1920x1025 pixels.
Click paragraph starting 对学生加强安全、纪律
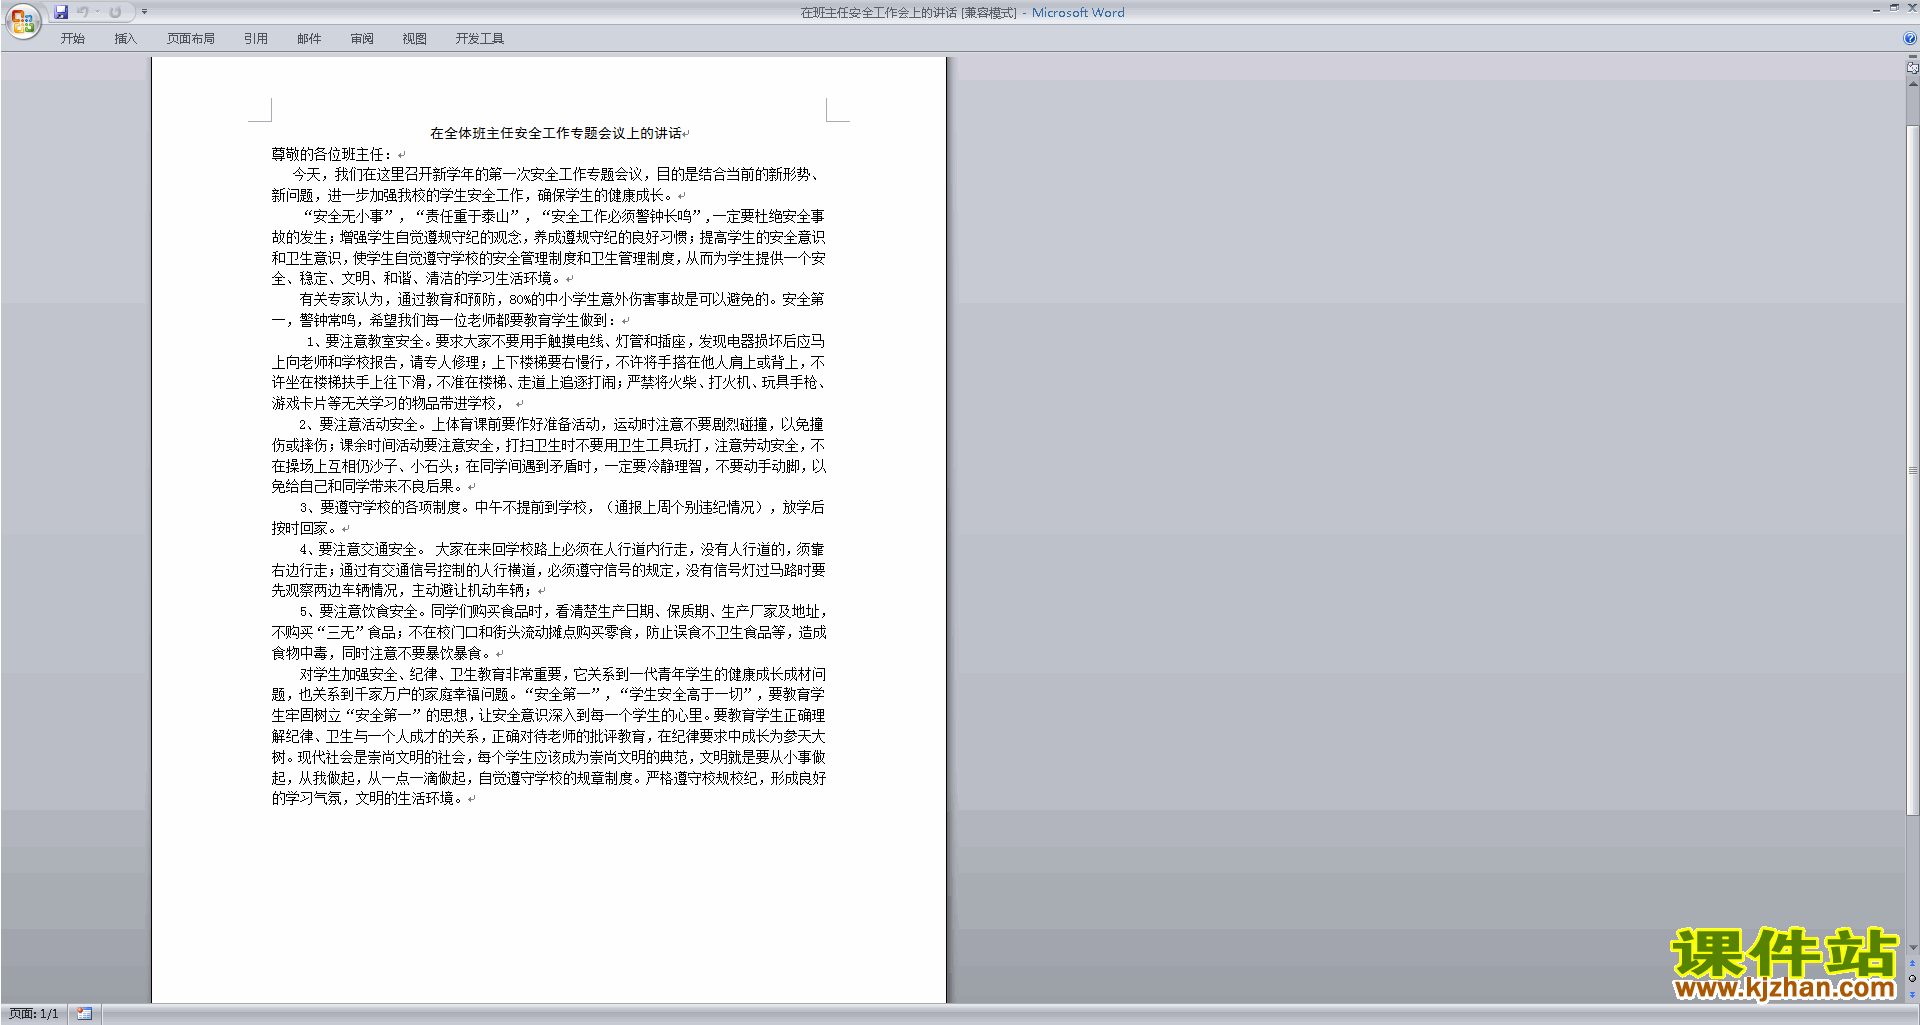(548, 736)
